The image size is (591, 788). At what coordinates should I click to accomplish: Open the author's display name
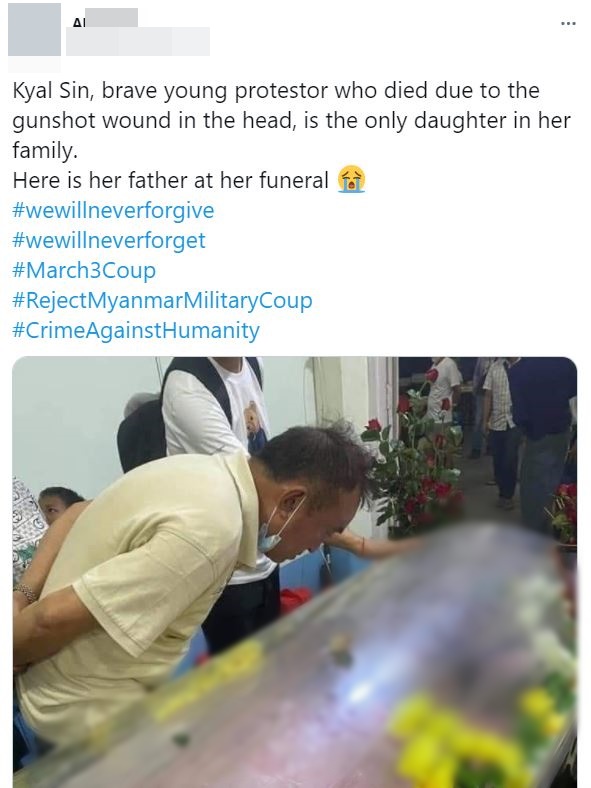[105, 18]
